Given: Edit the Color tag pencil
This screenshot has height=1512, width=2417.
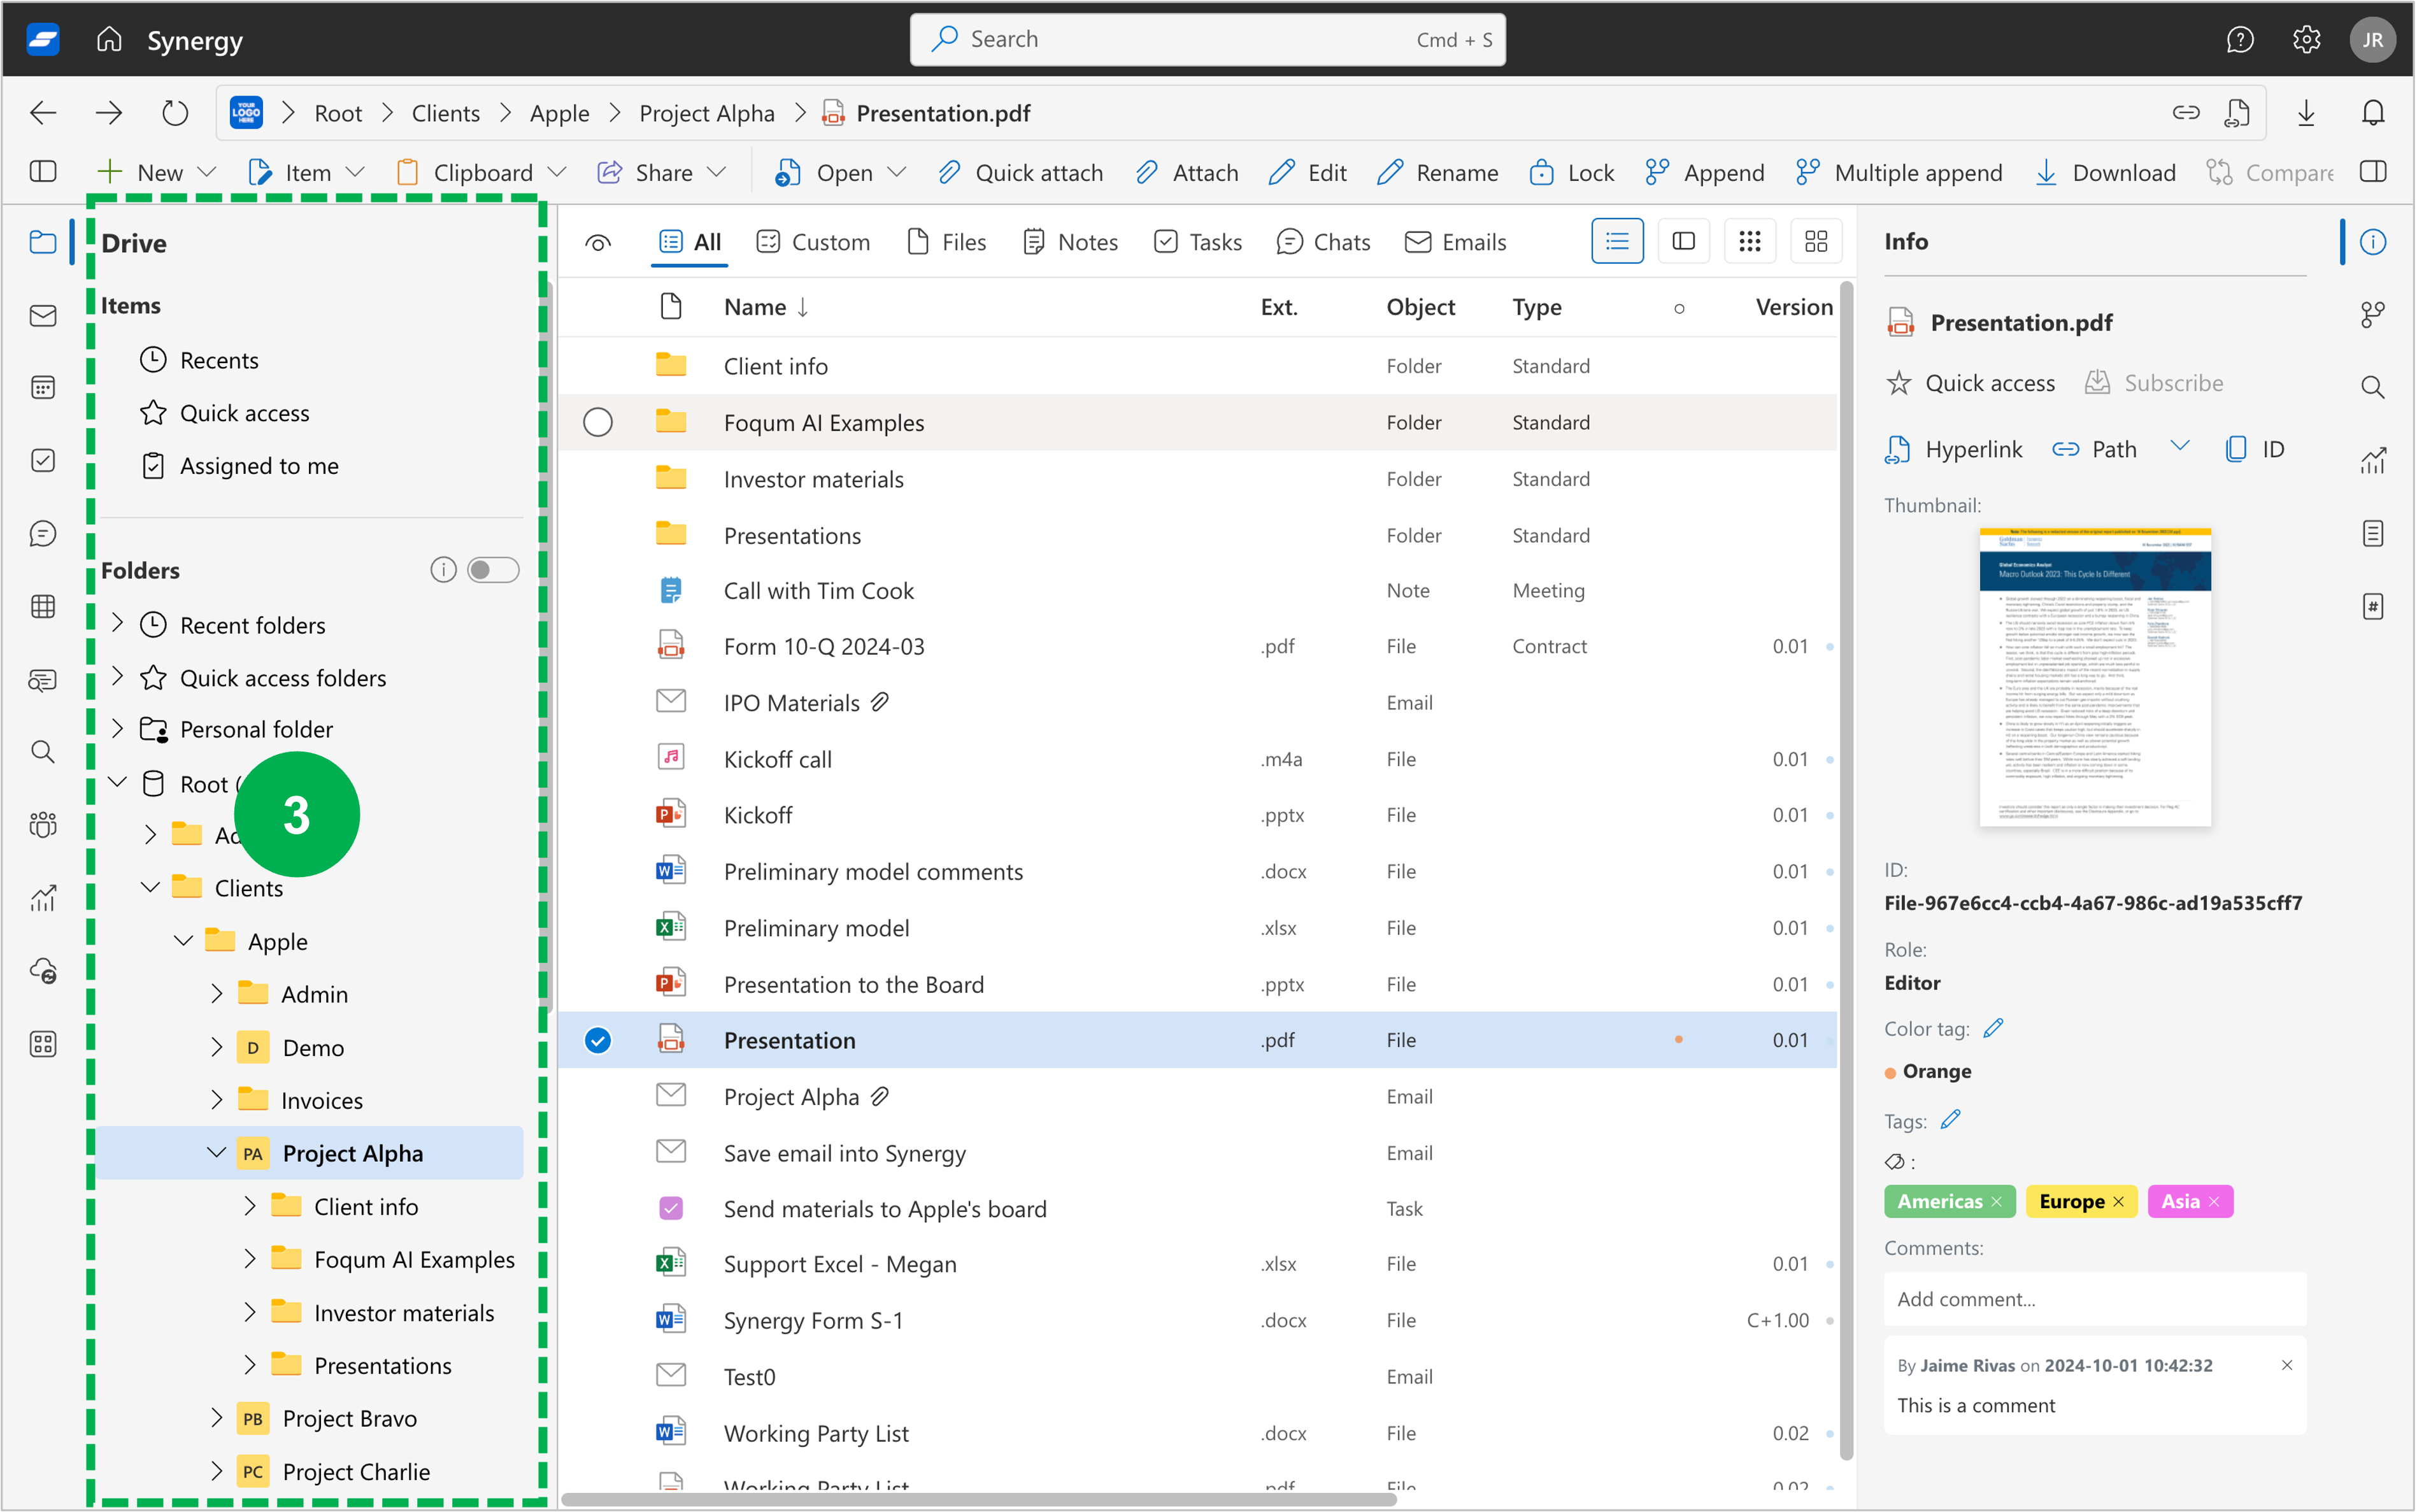Looking at the screenshot, I should point(1993,1028).
